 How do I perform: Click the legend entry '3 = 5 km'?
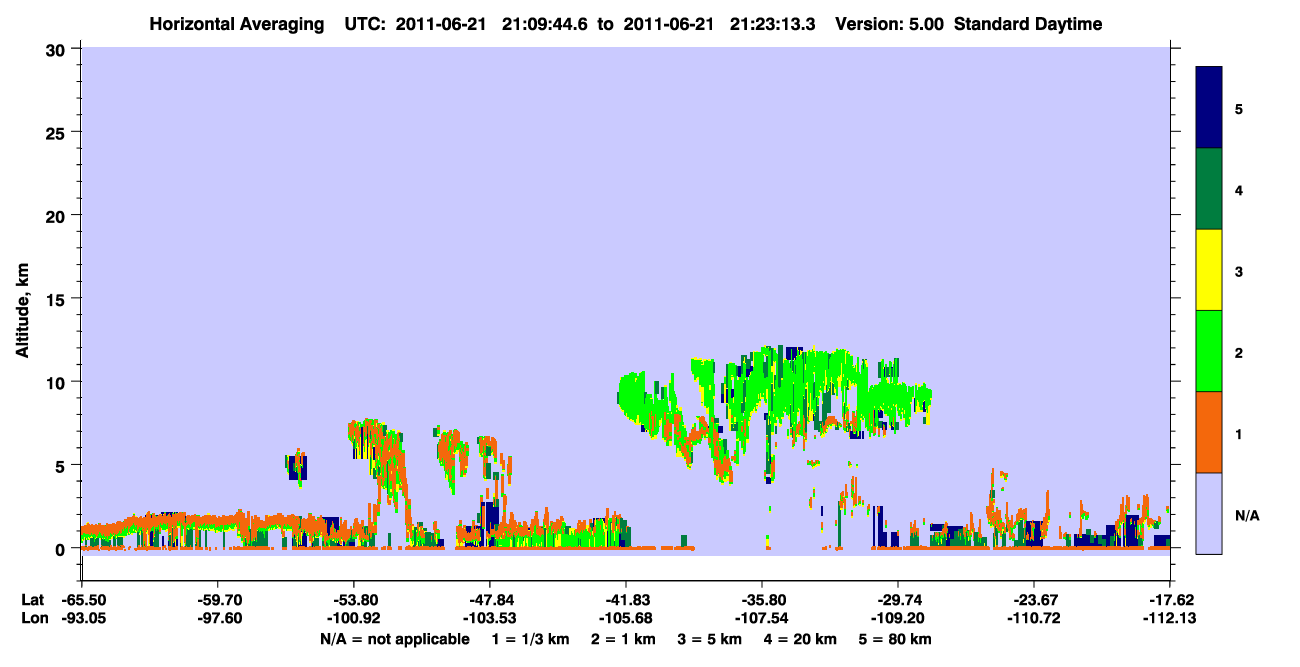pyautogui.click(x=709, y=639)
